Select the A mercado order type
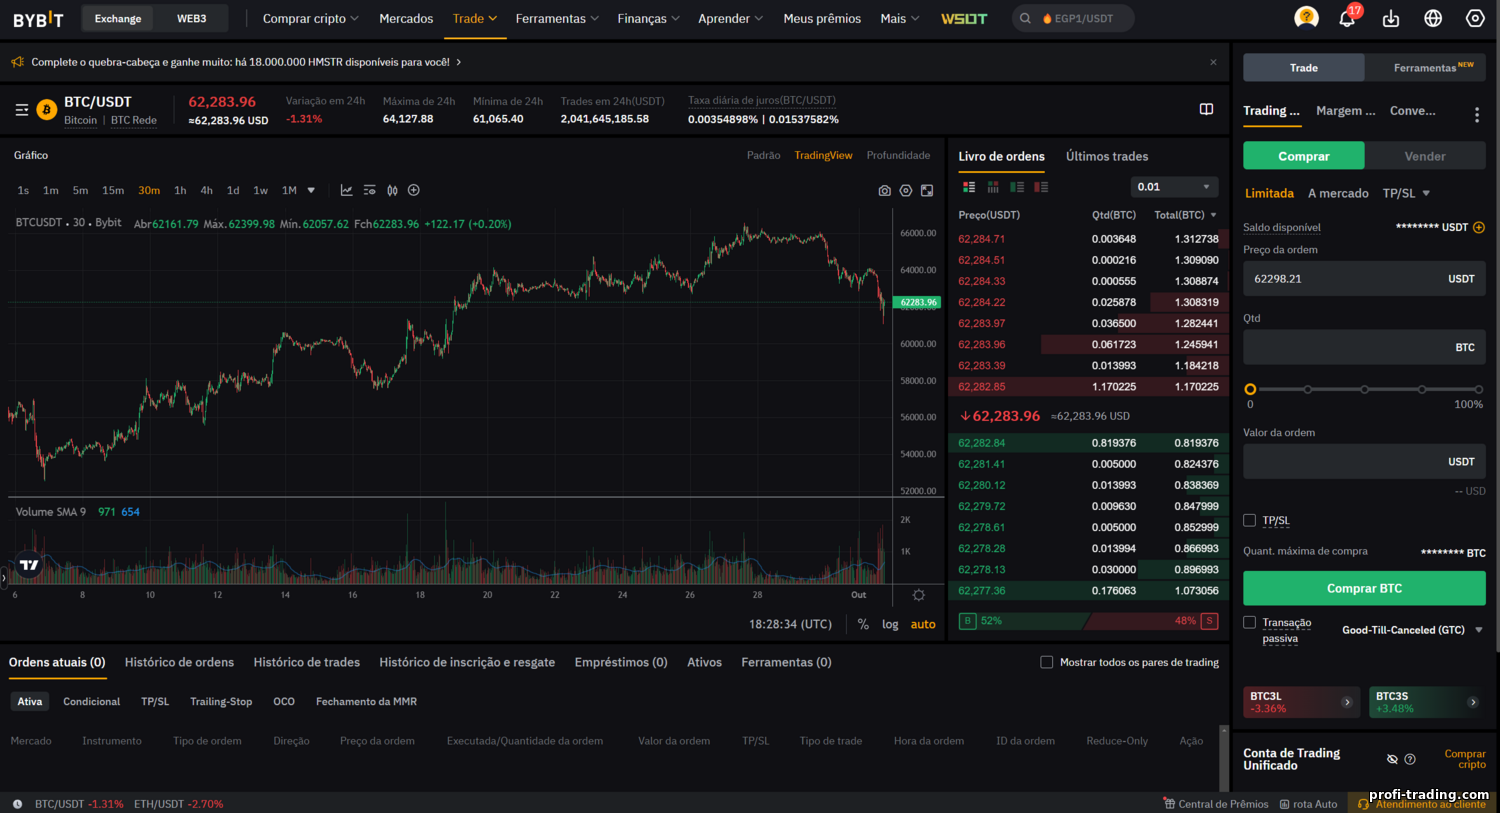Viewport: 1500px width, 813px height. [x=1338, y=193]
